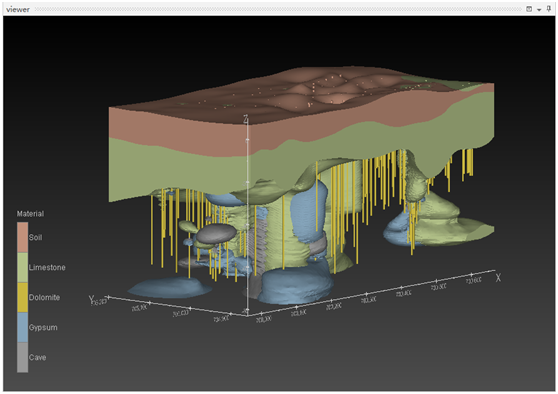Click the Material legend title

(30, 214)
